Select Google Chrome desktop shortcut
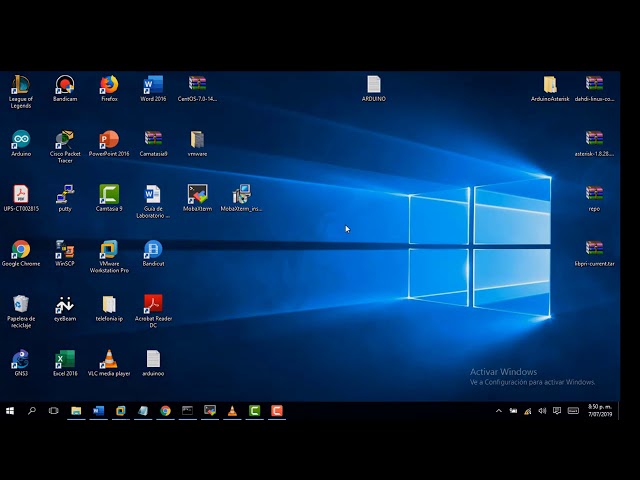Screen dimensions: 640x480 click(21, 253)
